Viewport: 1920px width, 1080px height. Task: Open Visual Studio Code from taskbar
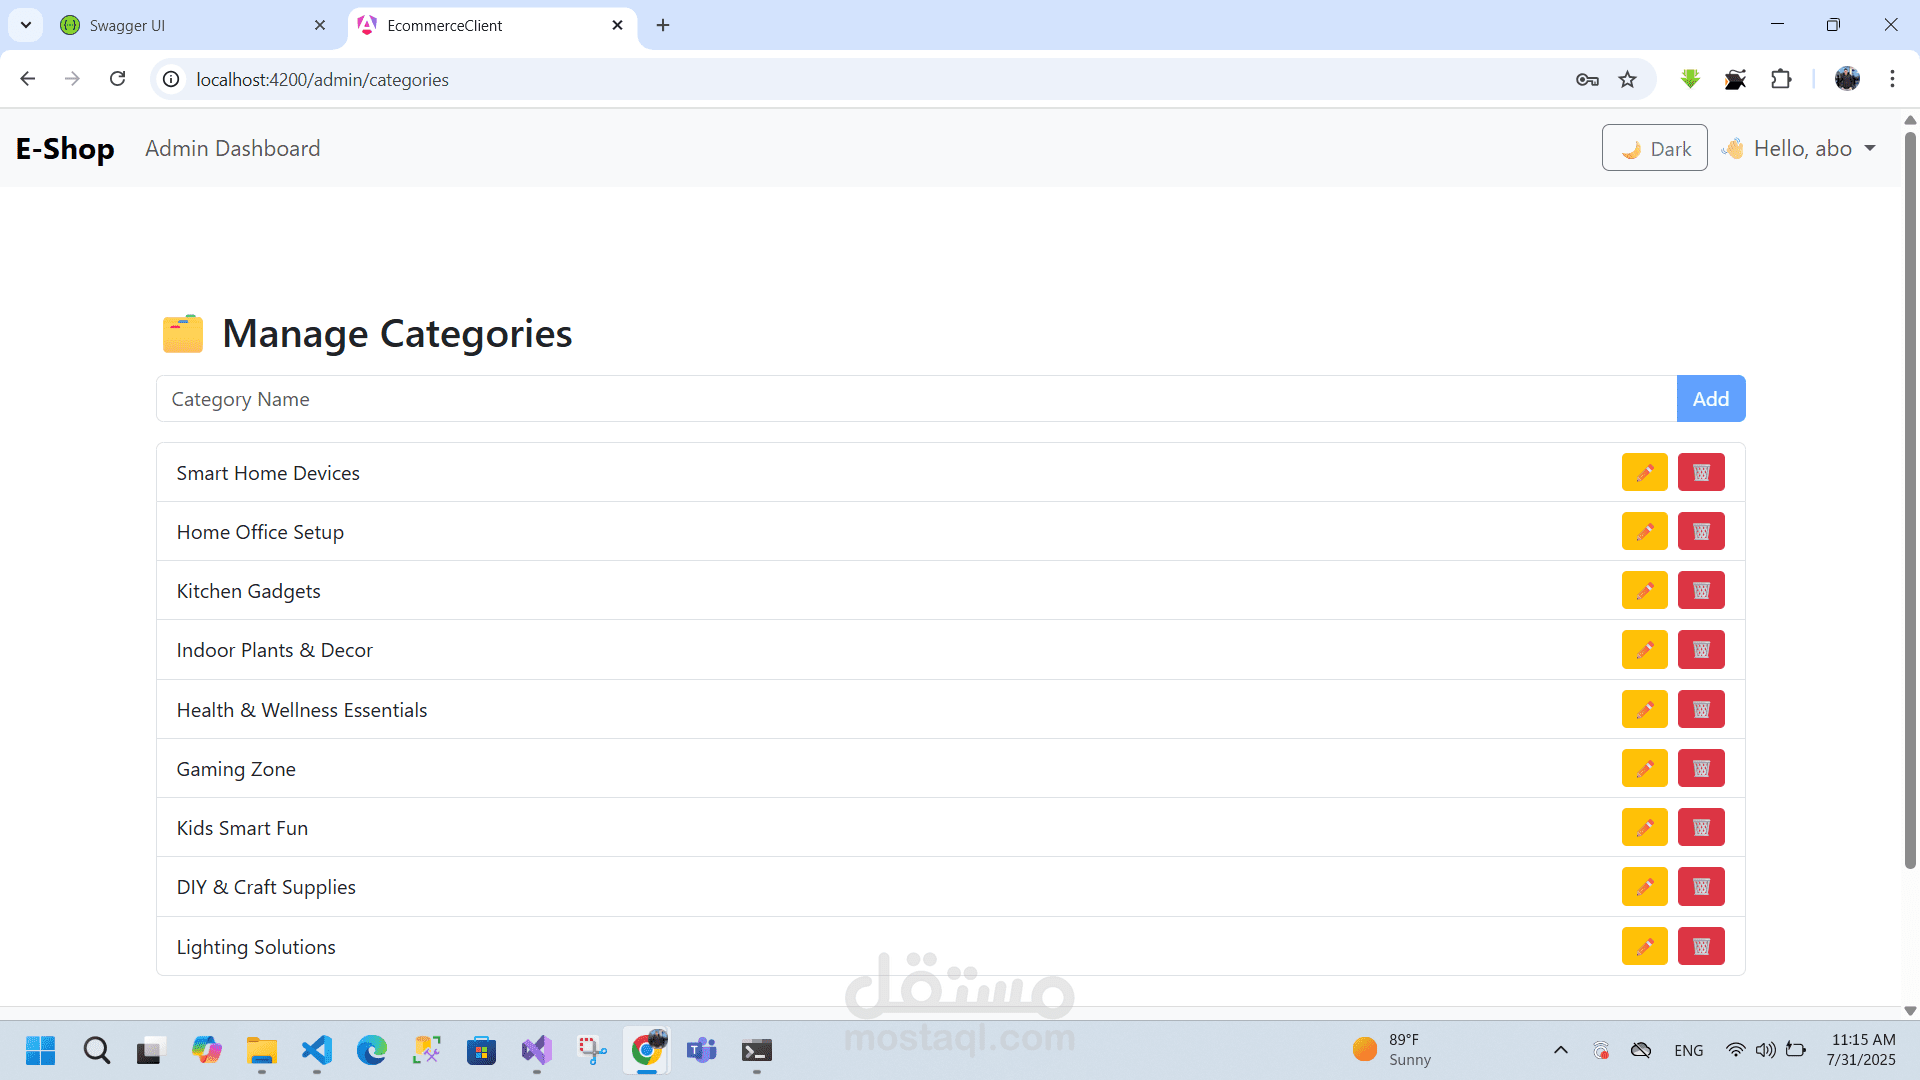click(x=317, y=1050)
